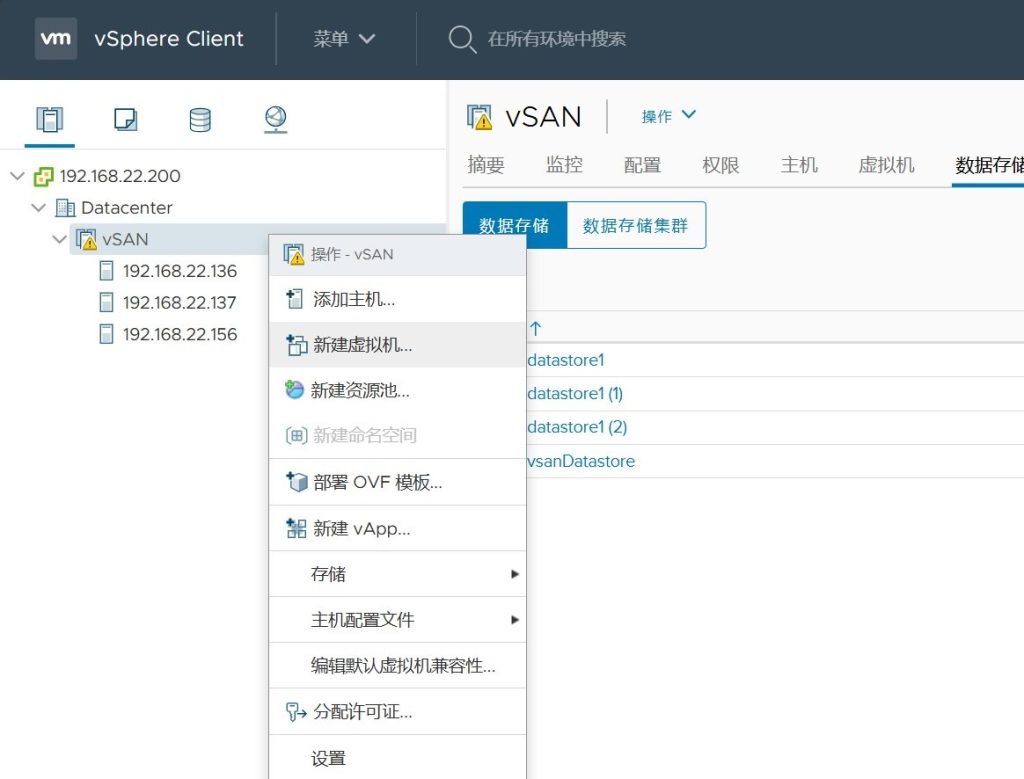Viewport: 1024px width, 779px height.
Task: Click the sort ascending arrow in table header
Action: pyautogui.click(x=536, y=328)
